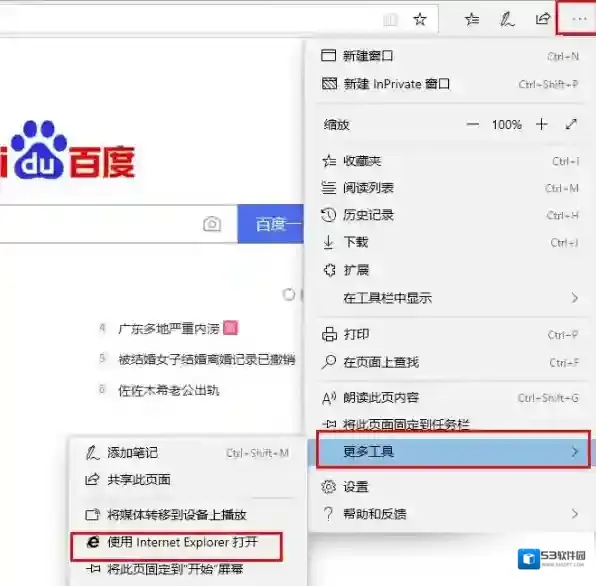Add page to favorites with star icon
596x586 pixels.
click(x=420, y=19)
